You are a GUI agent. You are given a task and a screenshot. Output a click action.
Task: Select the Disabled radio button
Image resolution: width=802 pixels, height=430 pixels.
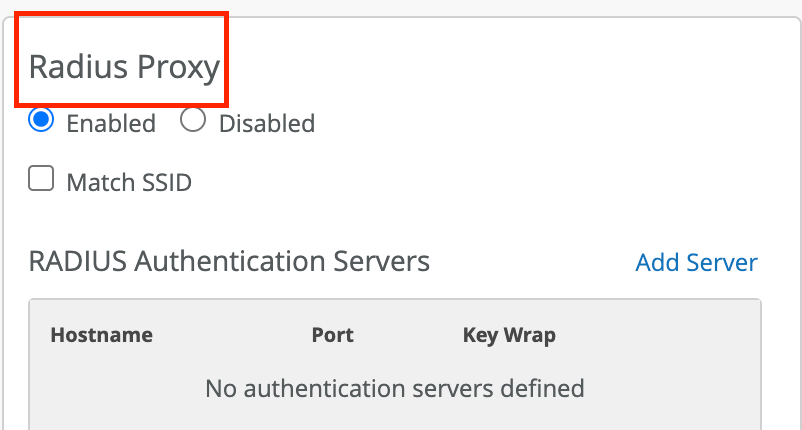coord(193,121)
